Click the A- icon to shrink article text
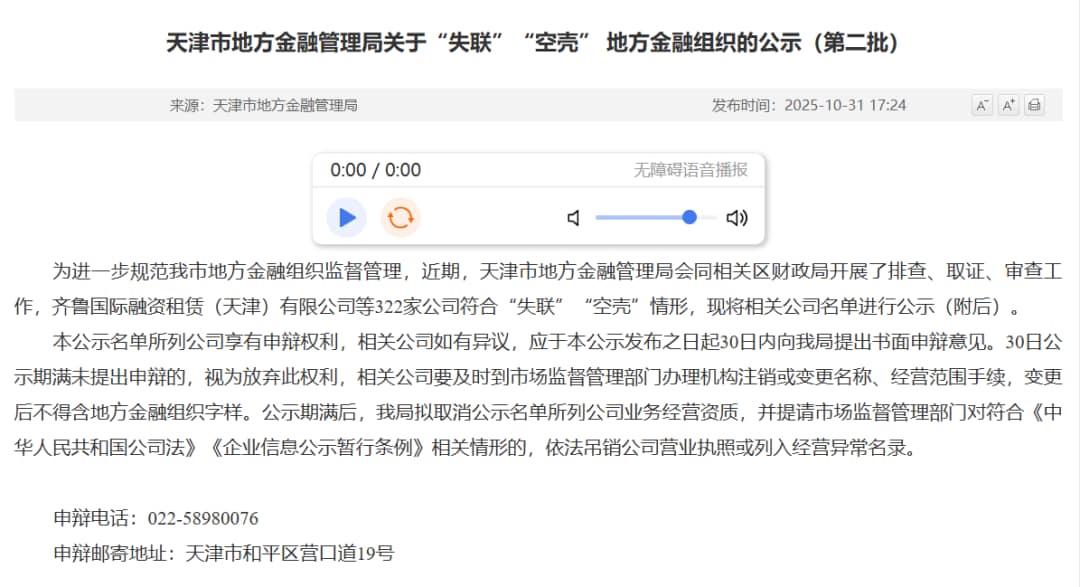This screenshot has width=1080, height=587. point(981,104)
